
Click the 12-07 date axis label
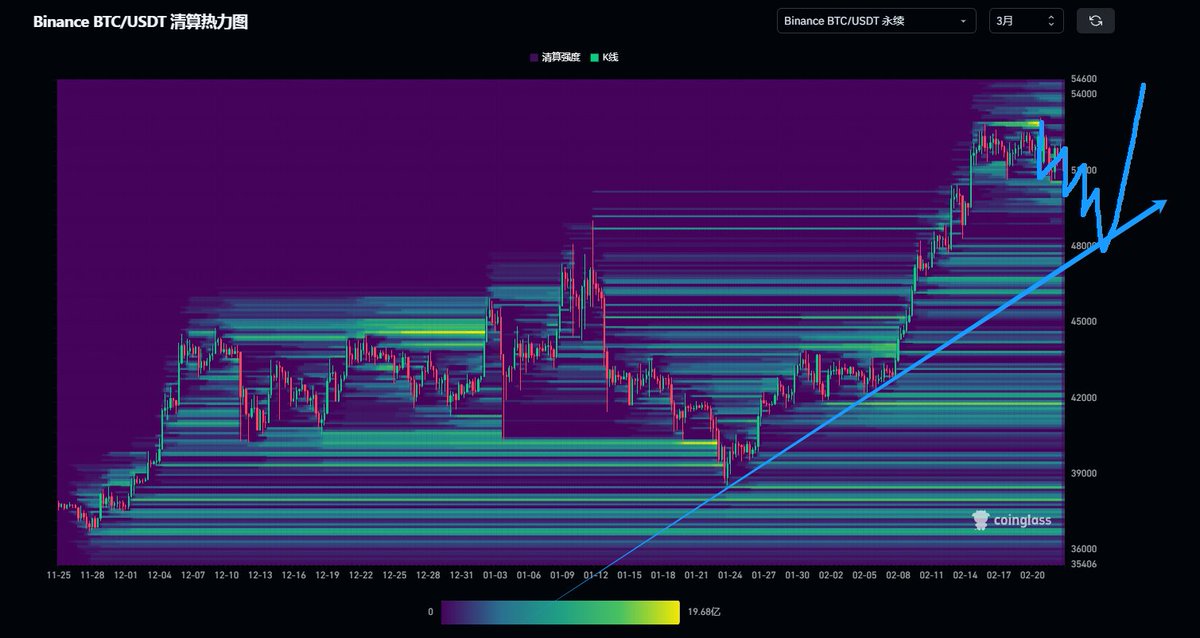[193, 575]
